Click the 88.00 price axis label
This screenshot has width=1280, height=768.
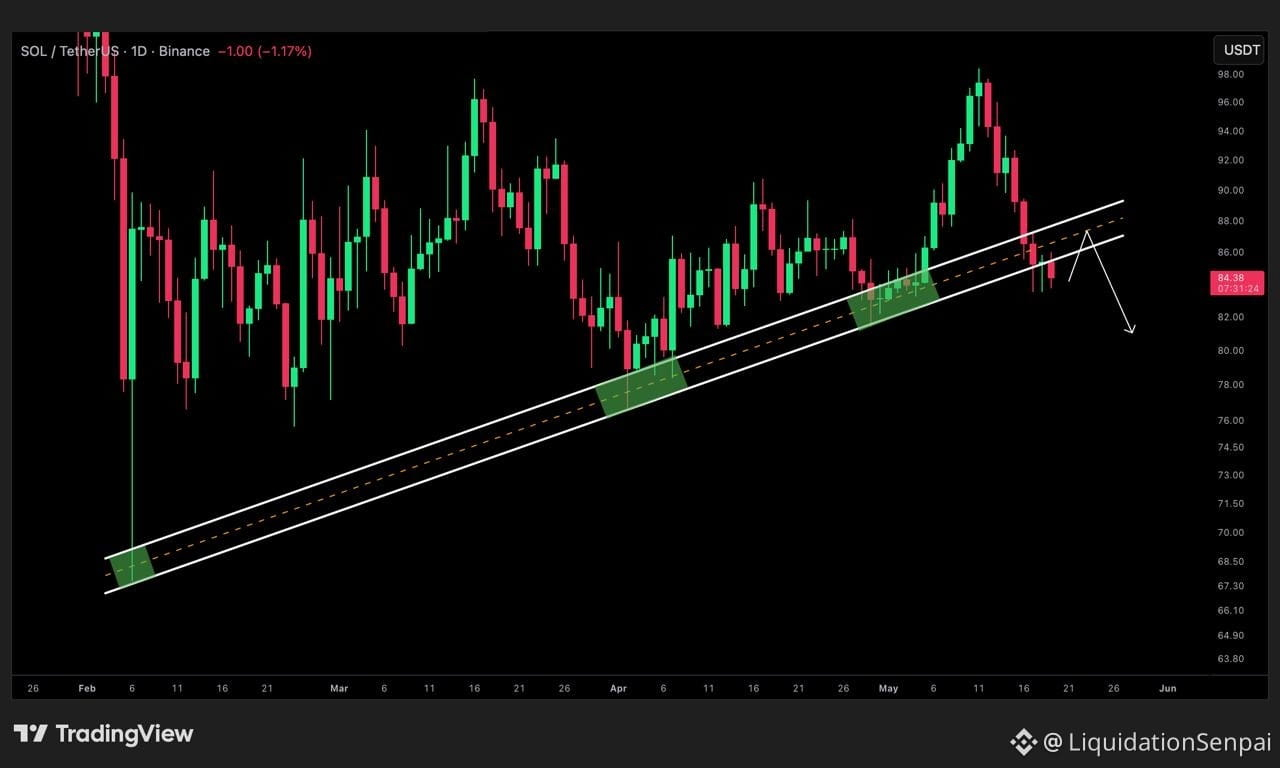pos(1230,221)
